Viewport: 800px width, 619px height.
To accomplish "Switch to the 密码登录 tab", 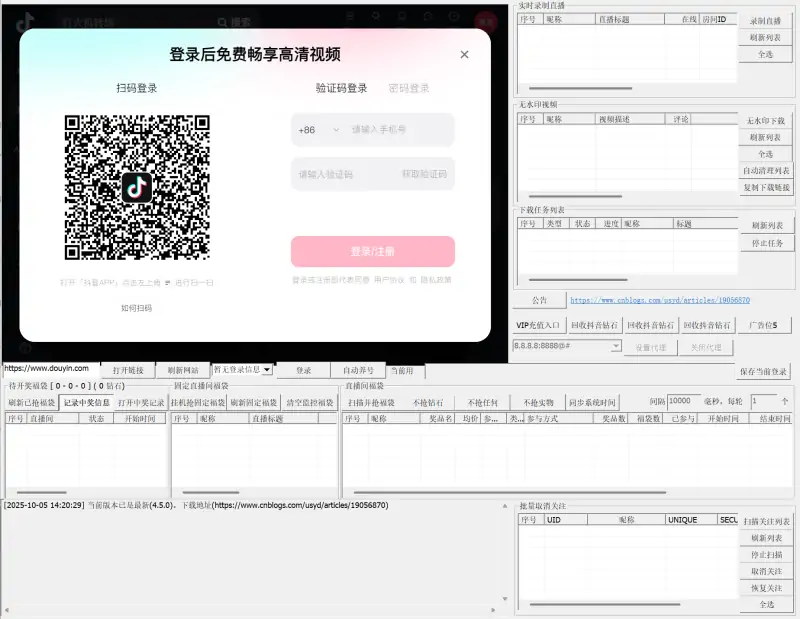I will (x=409, y=87).
